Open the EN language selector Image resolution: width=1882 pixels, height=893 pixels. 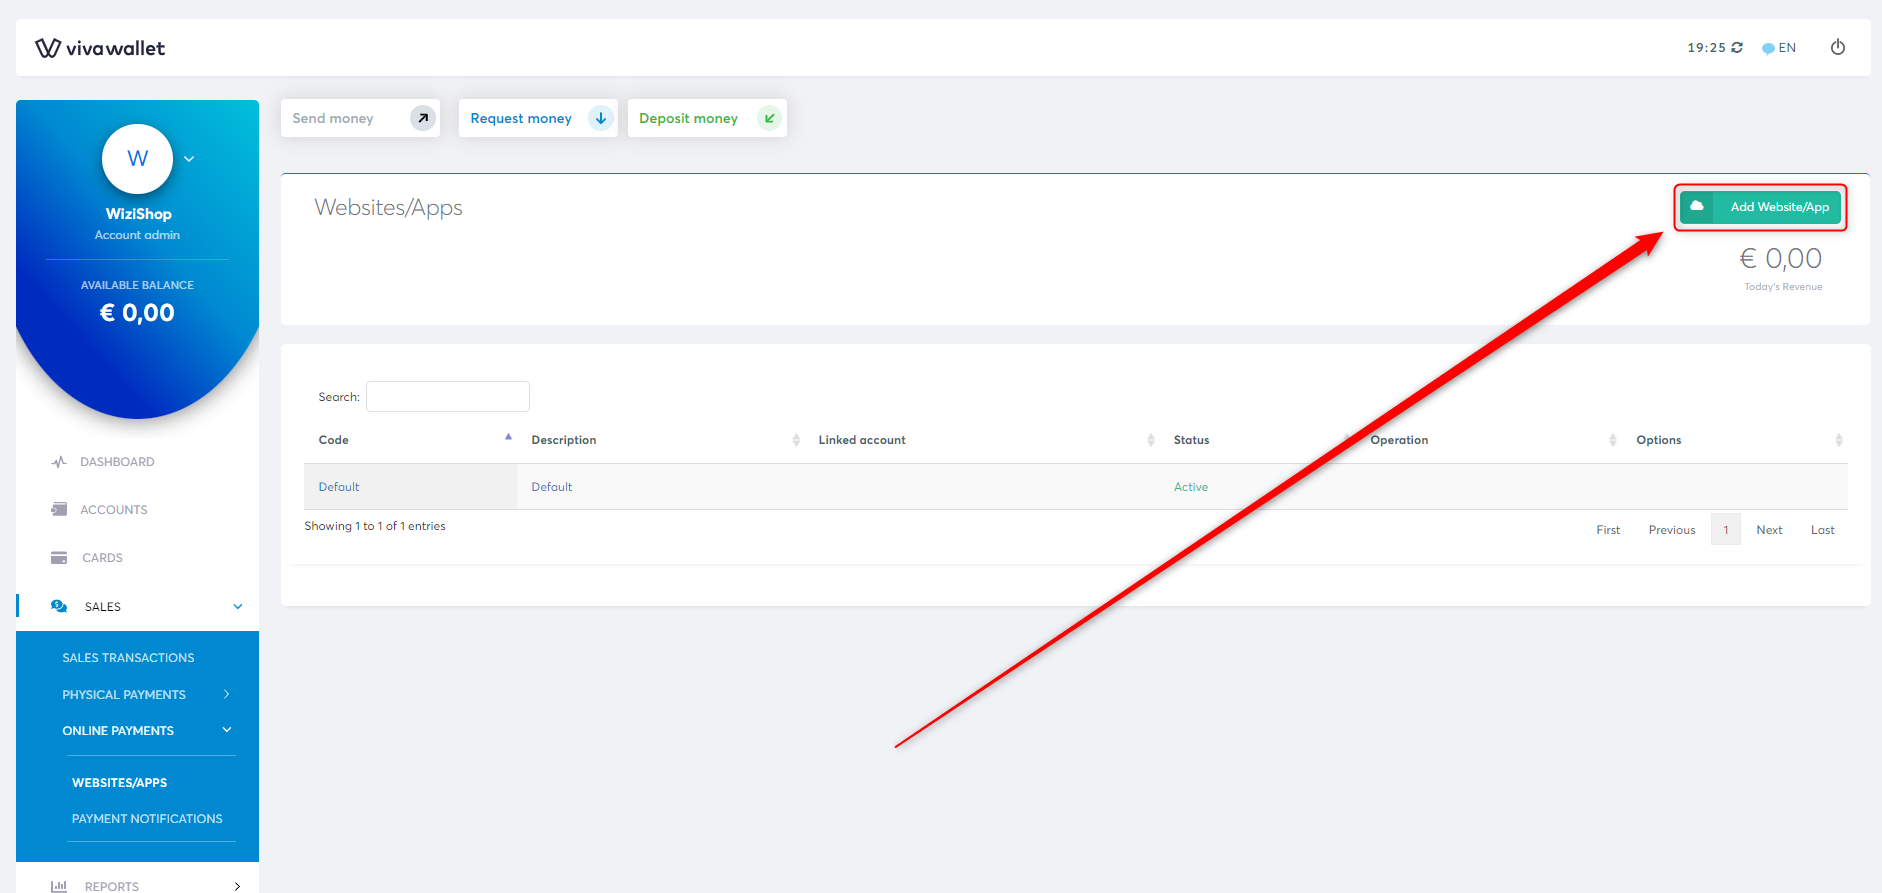pos(1779,48)
